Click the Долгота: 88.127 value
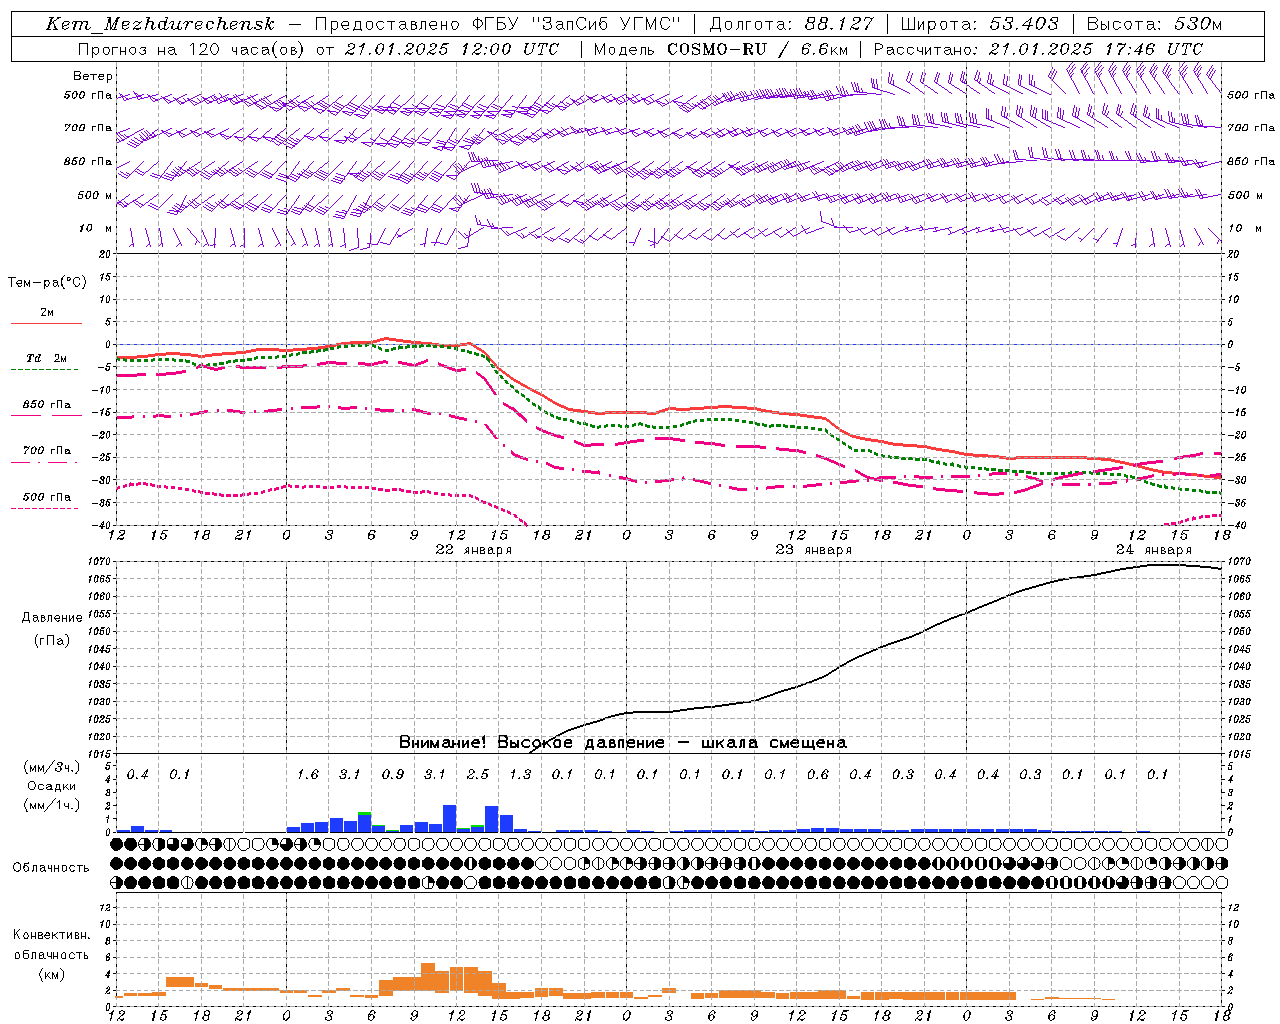The height and width of the screenshot is (1024, 1280). tap(791, 24)
